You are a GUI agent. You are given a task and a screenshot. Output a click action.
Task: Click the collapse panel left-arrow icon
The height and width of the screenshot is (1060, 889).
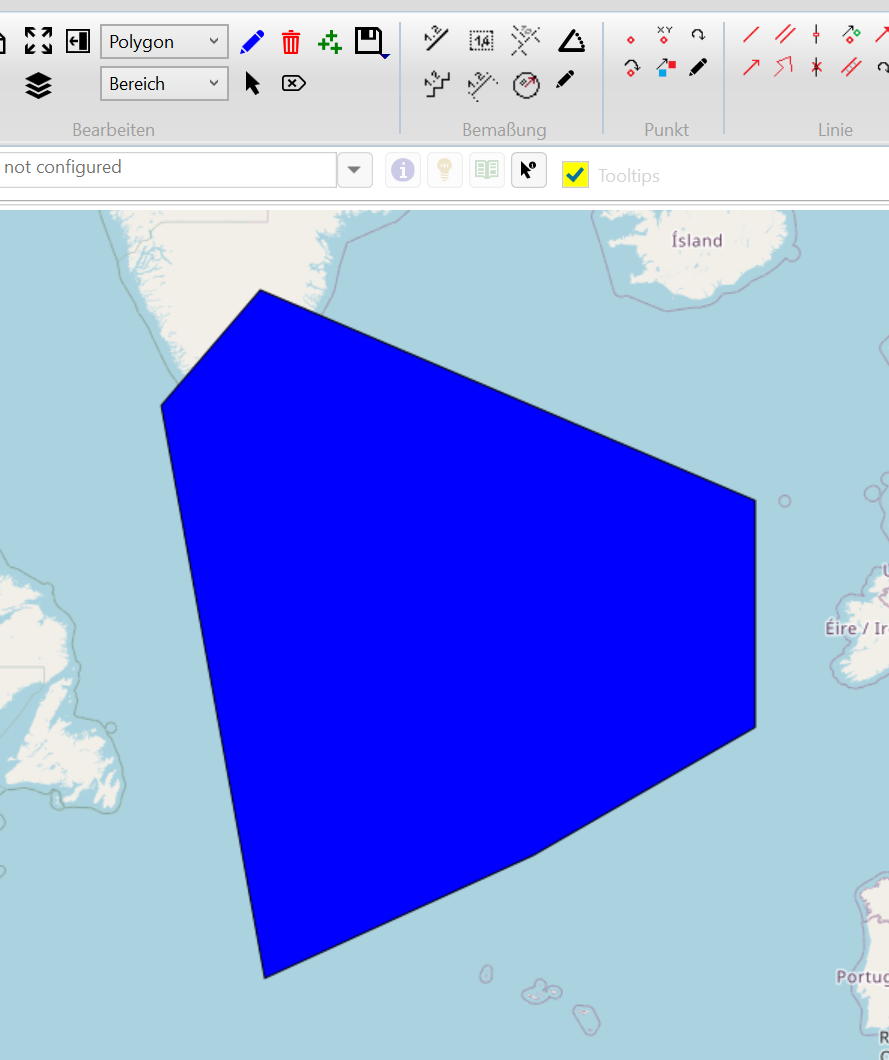[78, 41]
